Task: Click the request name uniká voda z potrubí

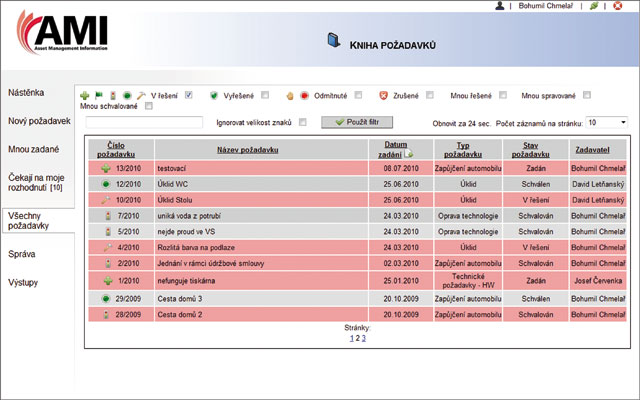Action: coord(189,216)
